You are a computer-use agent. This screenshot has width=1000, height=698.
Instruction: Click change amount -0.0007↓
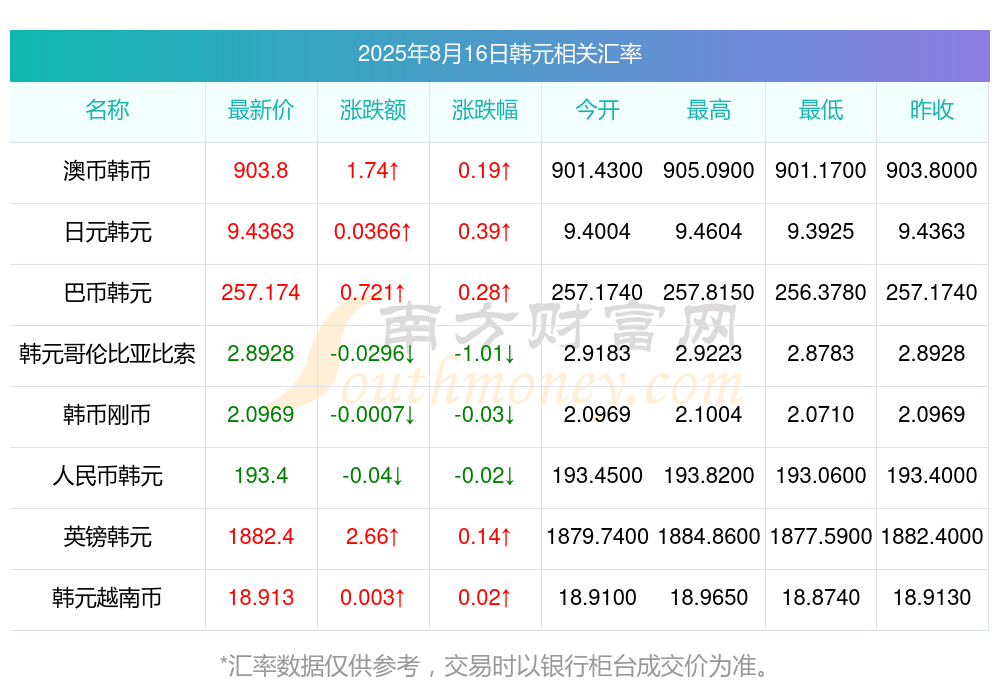click(x=373, y=414)
